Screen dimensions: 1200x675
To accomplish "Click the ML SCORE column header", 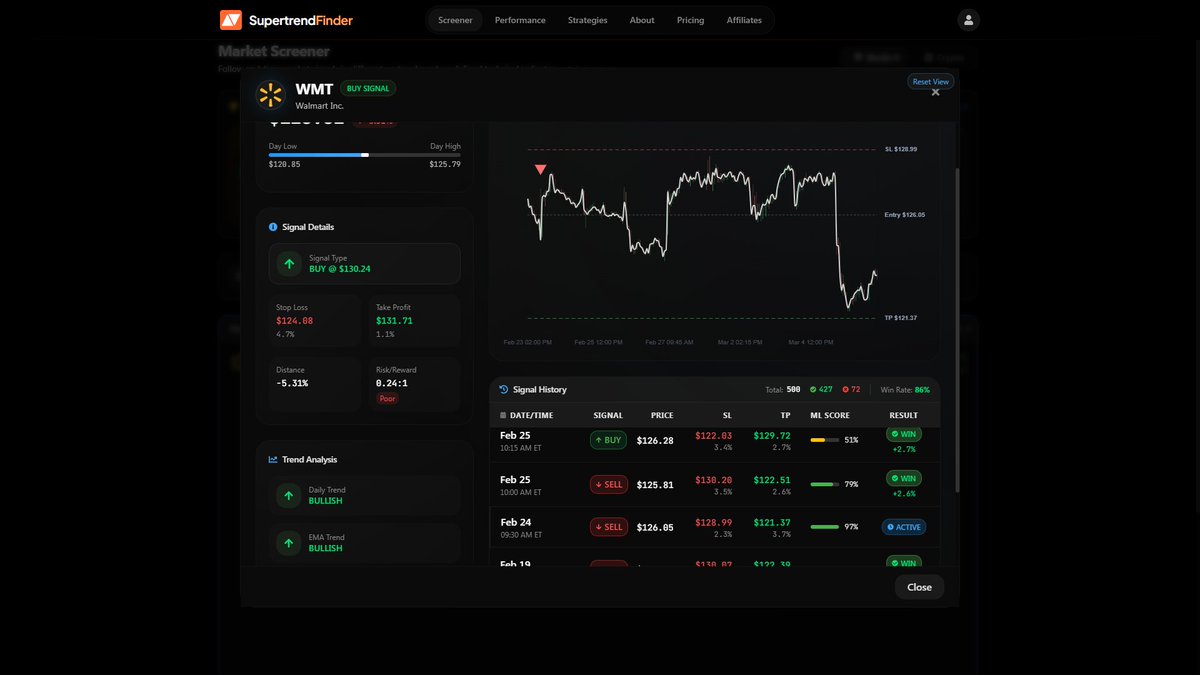I will pos(829,415).
